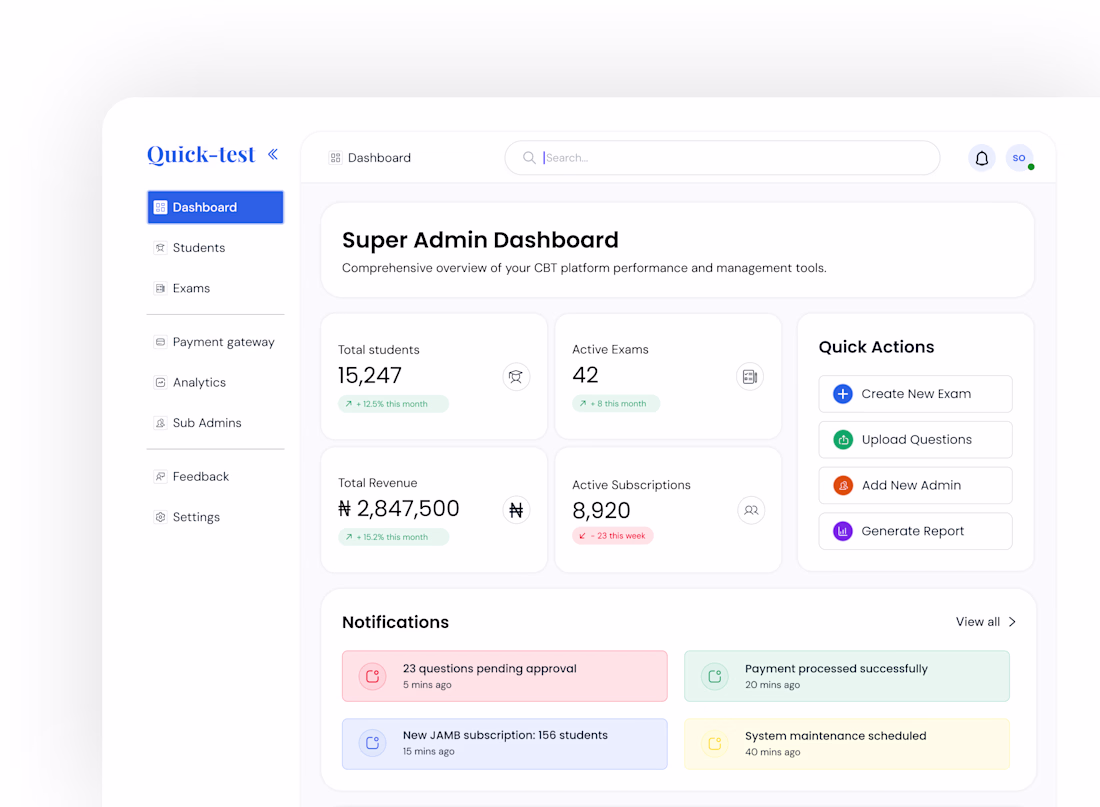Open the Dashboard menu item

pyautogui.click(x=215, y=207)
